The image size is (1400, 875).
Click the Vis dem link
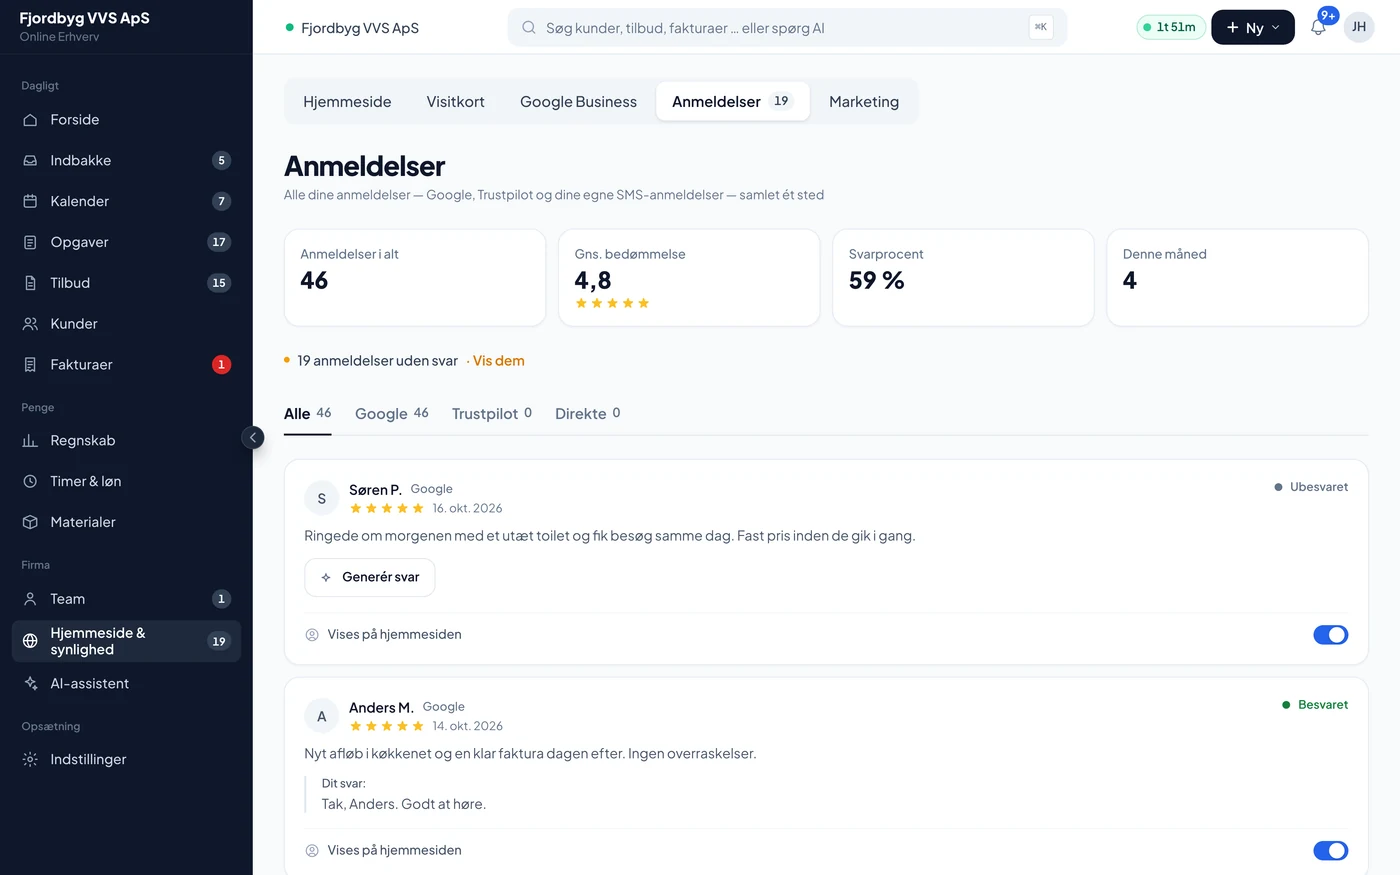499,361
